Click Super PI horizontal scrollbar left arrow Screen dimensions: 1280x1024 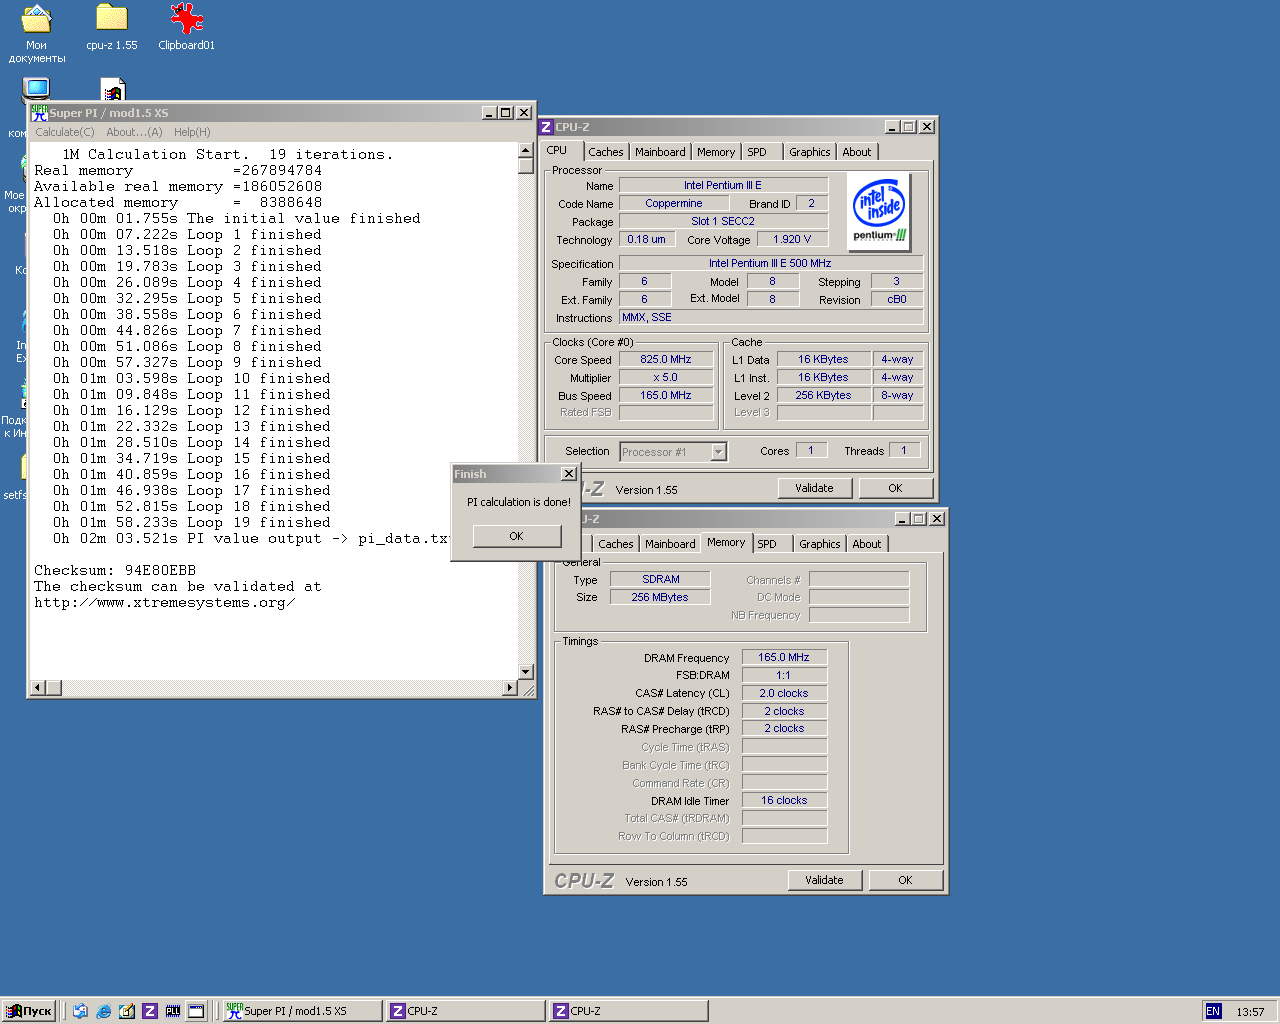[x=38, y=687]
